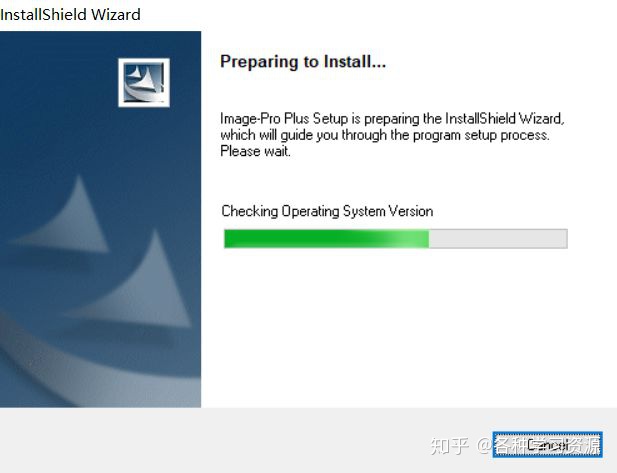Cancel the Image-Pro Plus installation
Image resolution: width=617 pixels, height=473 pixels.
click(547, 445)
